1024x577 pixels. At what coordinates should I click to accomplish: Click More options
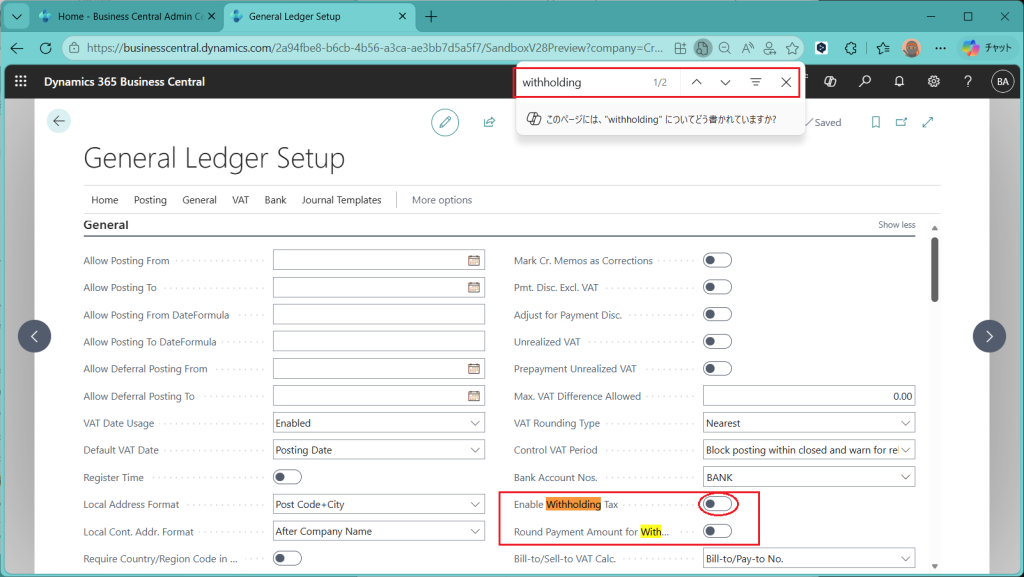click(x=441, y=200)
